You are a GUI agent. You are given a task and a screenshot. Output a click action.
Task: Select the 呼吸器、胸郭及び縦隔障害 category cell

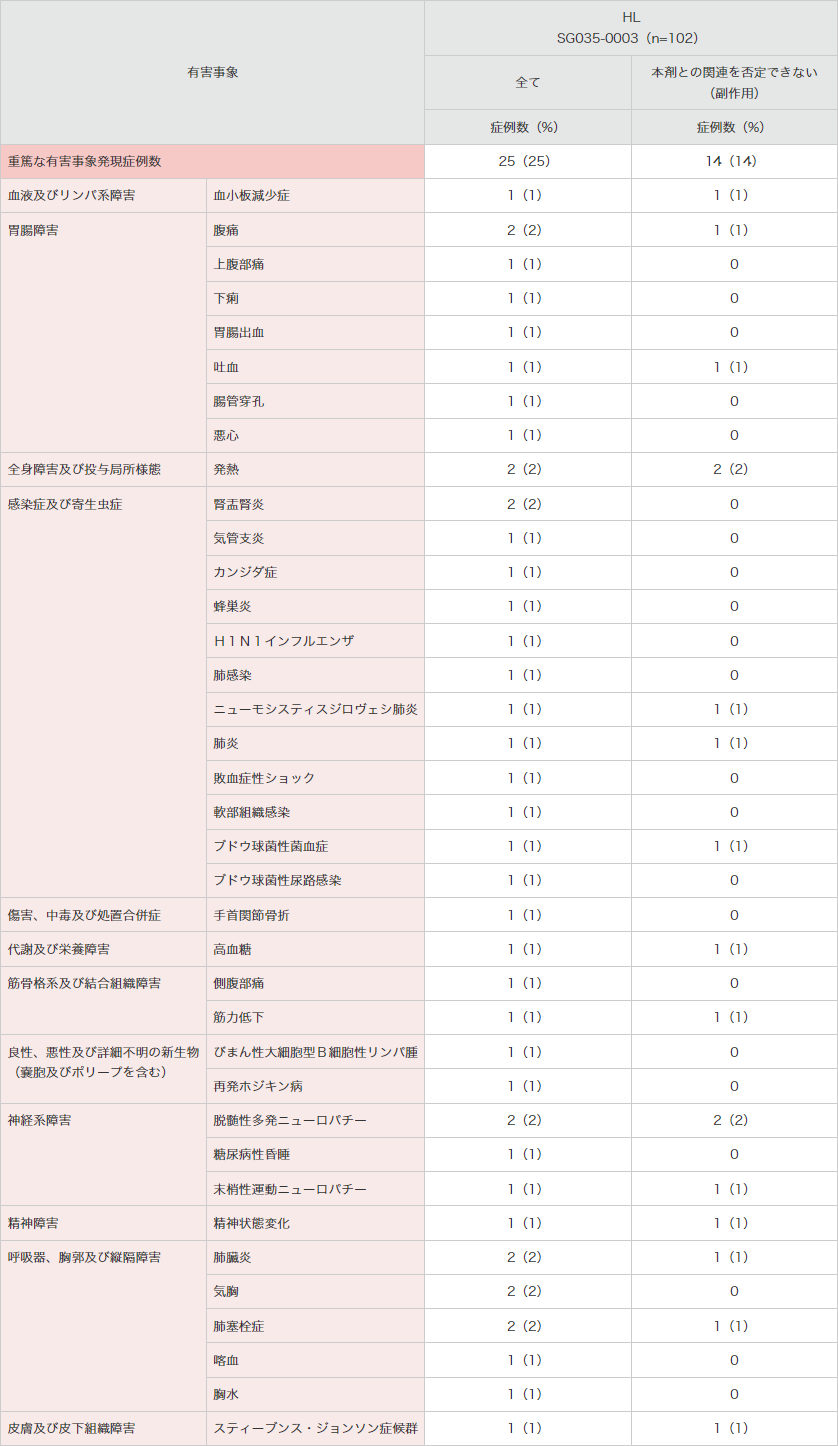point(103,1325)
